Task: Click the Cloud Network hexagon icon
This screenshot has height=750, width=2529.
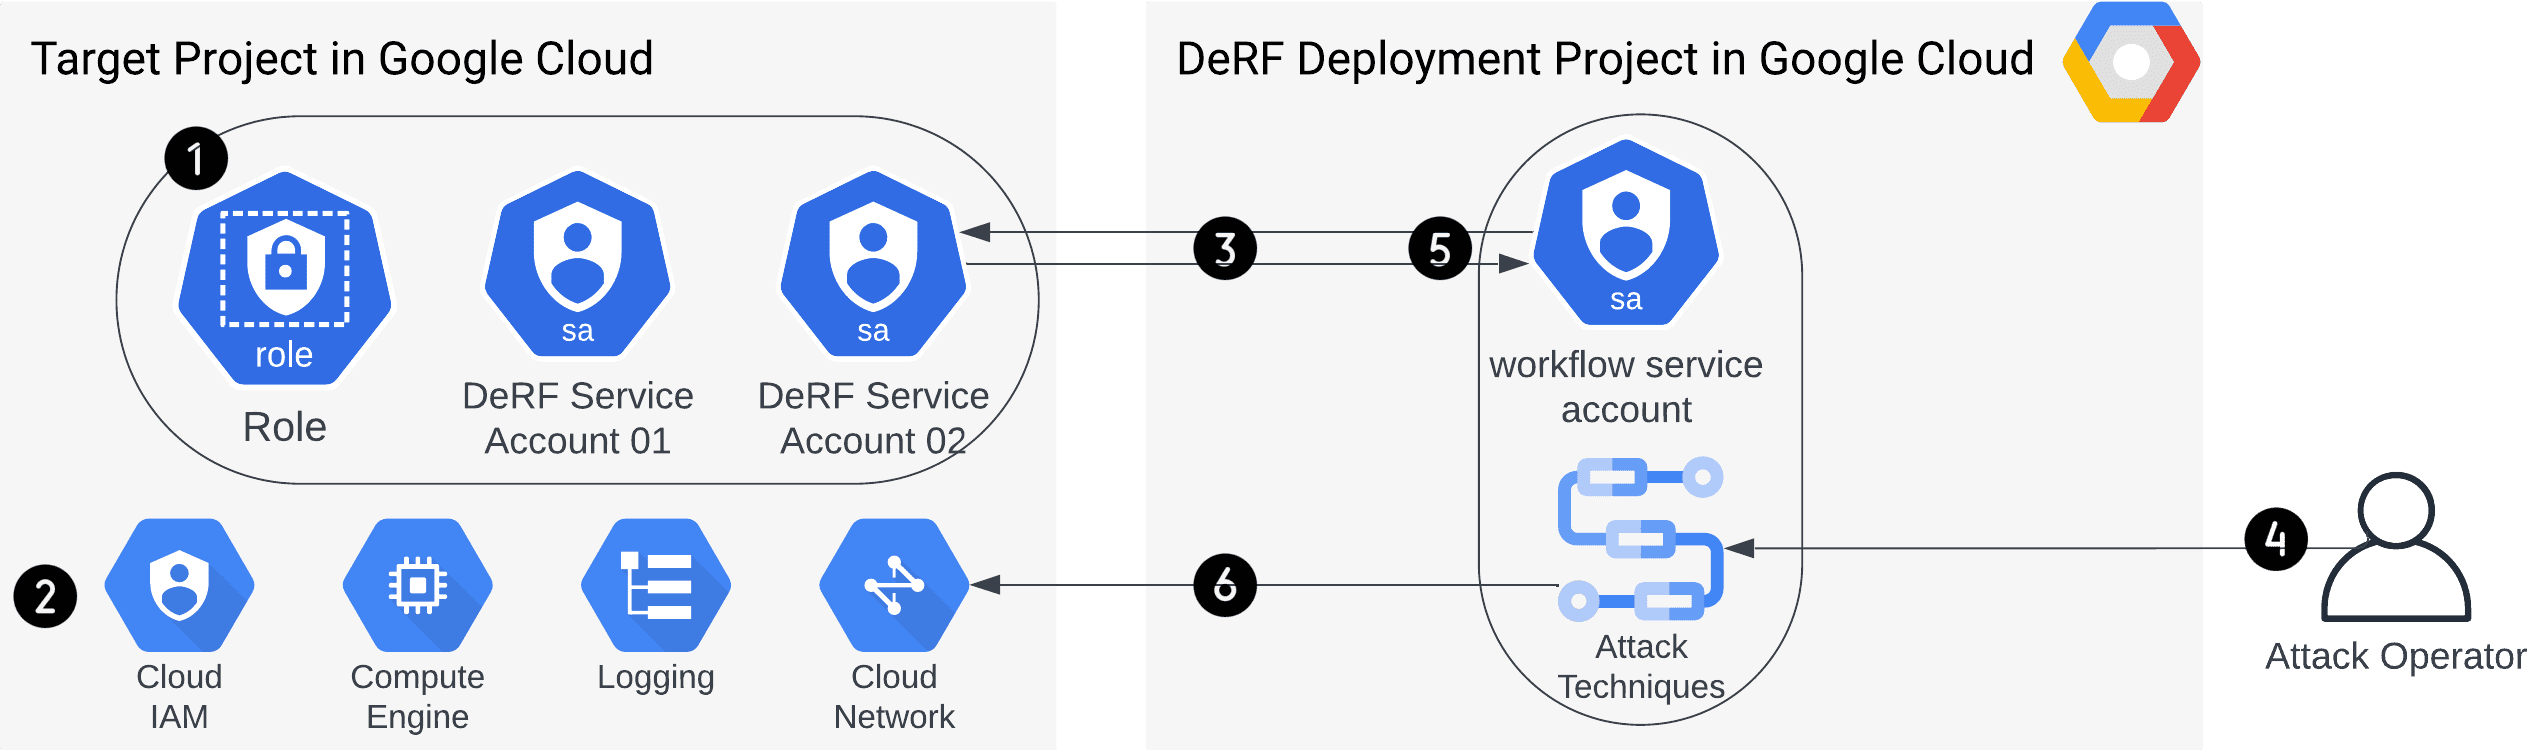Action: click(x=894, y=585)
